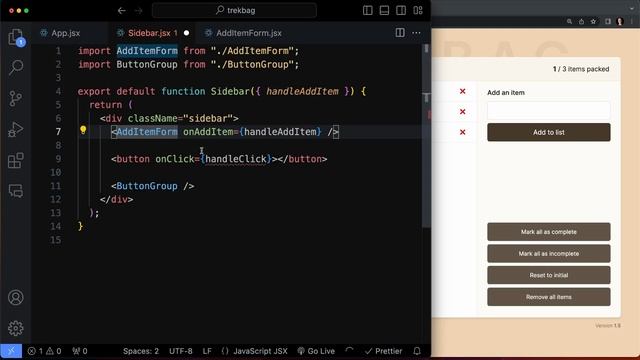Click the handleAddItem parameter on line 4

(302, 91)
